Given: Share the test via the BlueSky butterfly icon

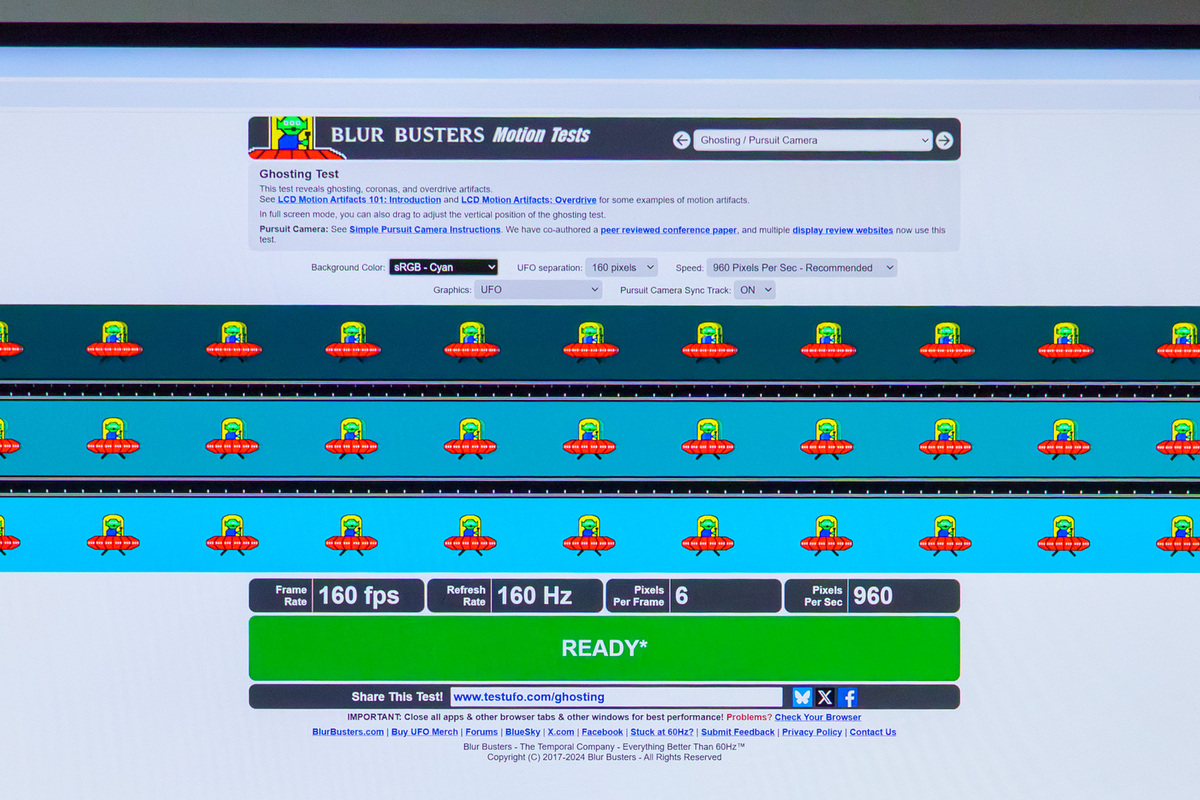Looking at the screenshot, I should pyautogui.click(x=802, y=697).
